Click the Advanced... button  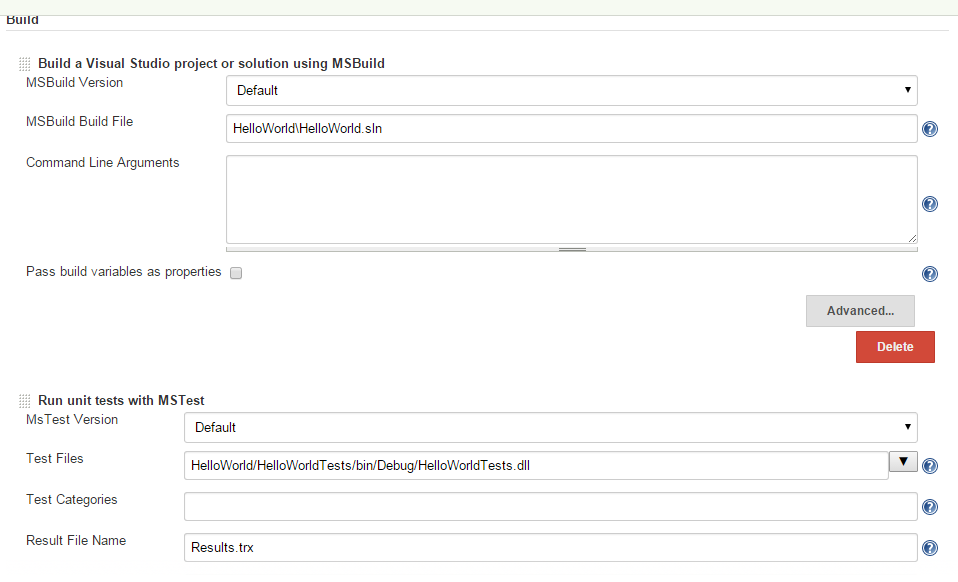[x=860, y=311]
